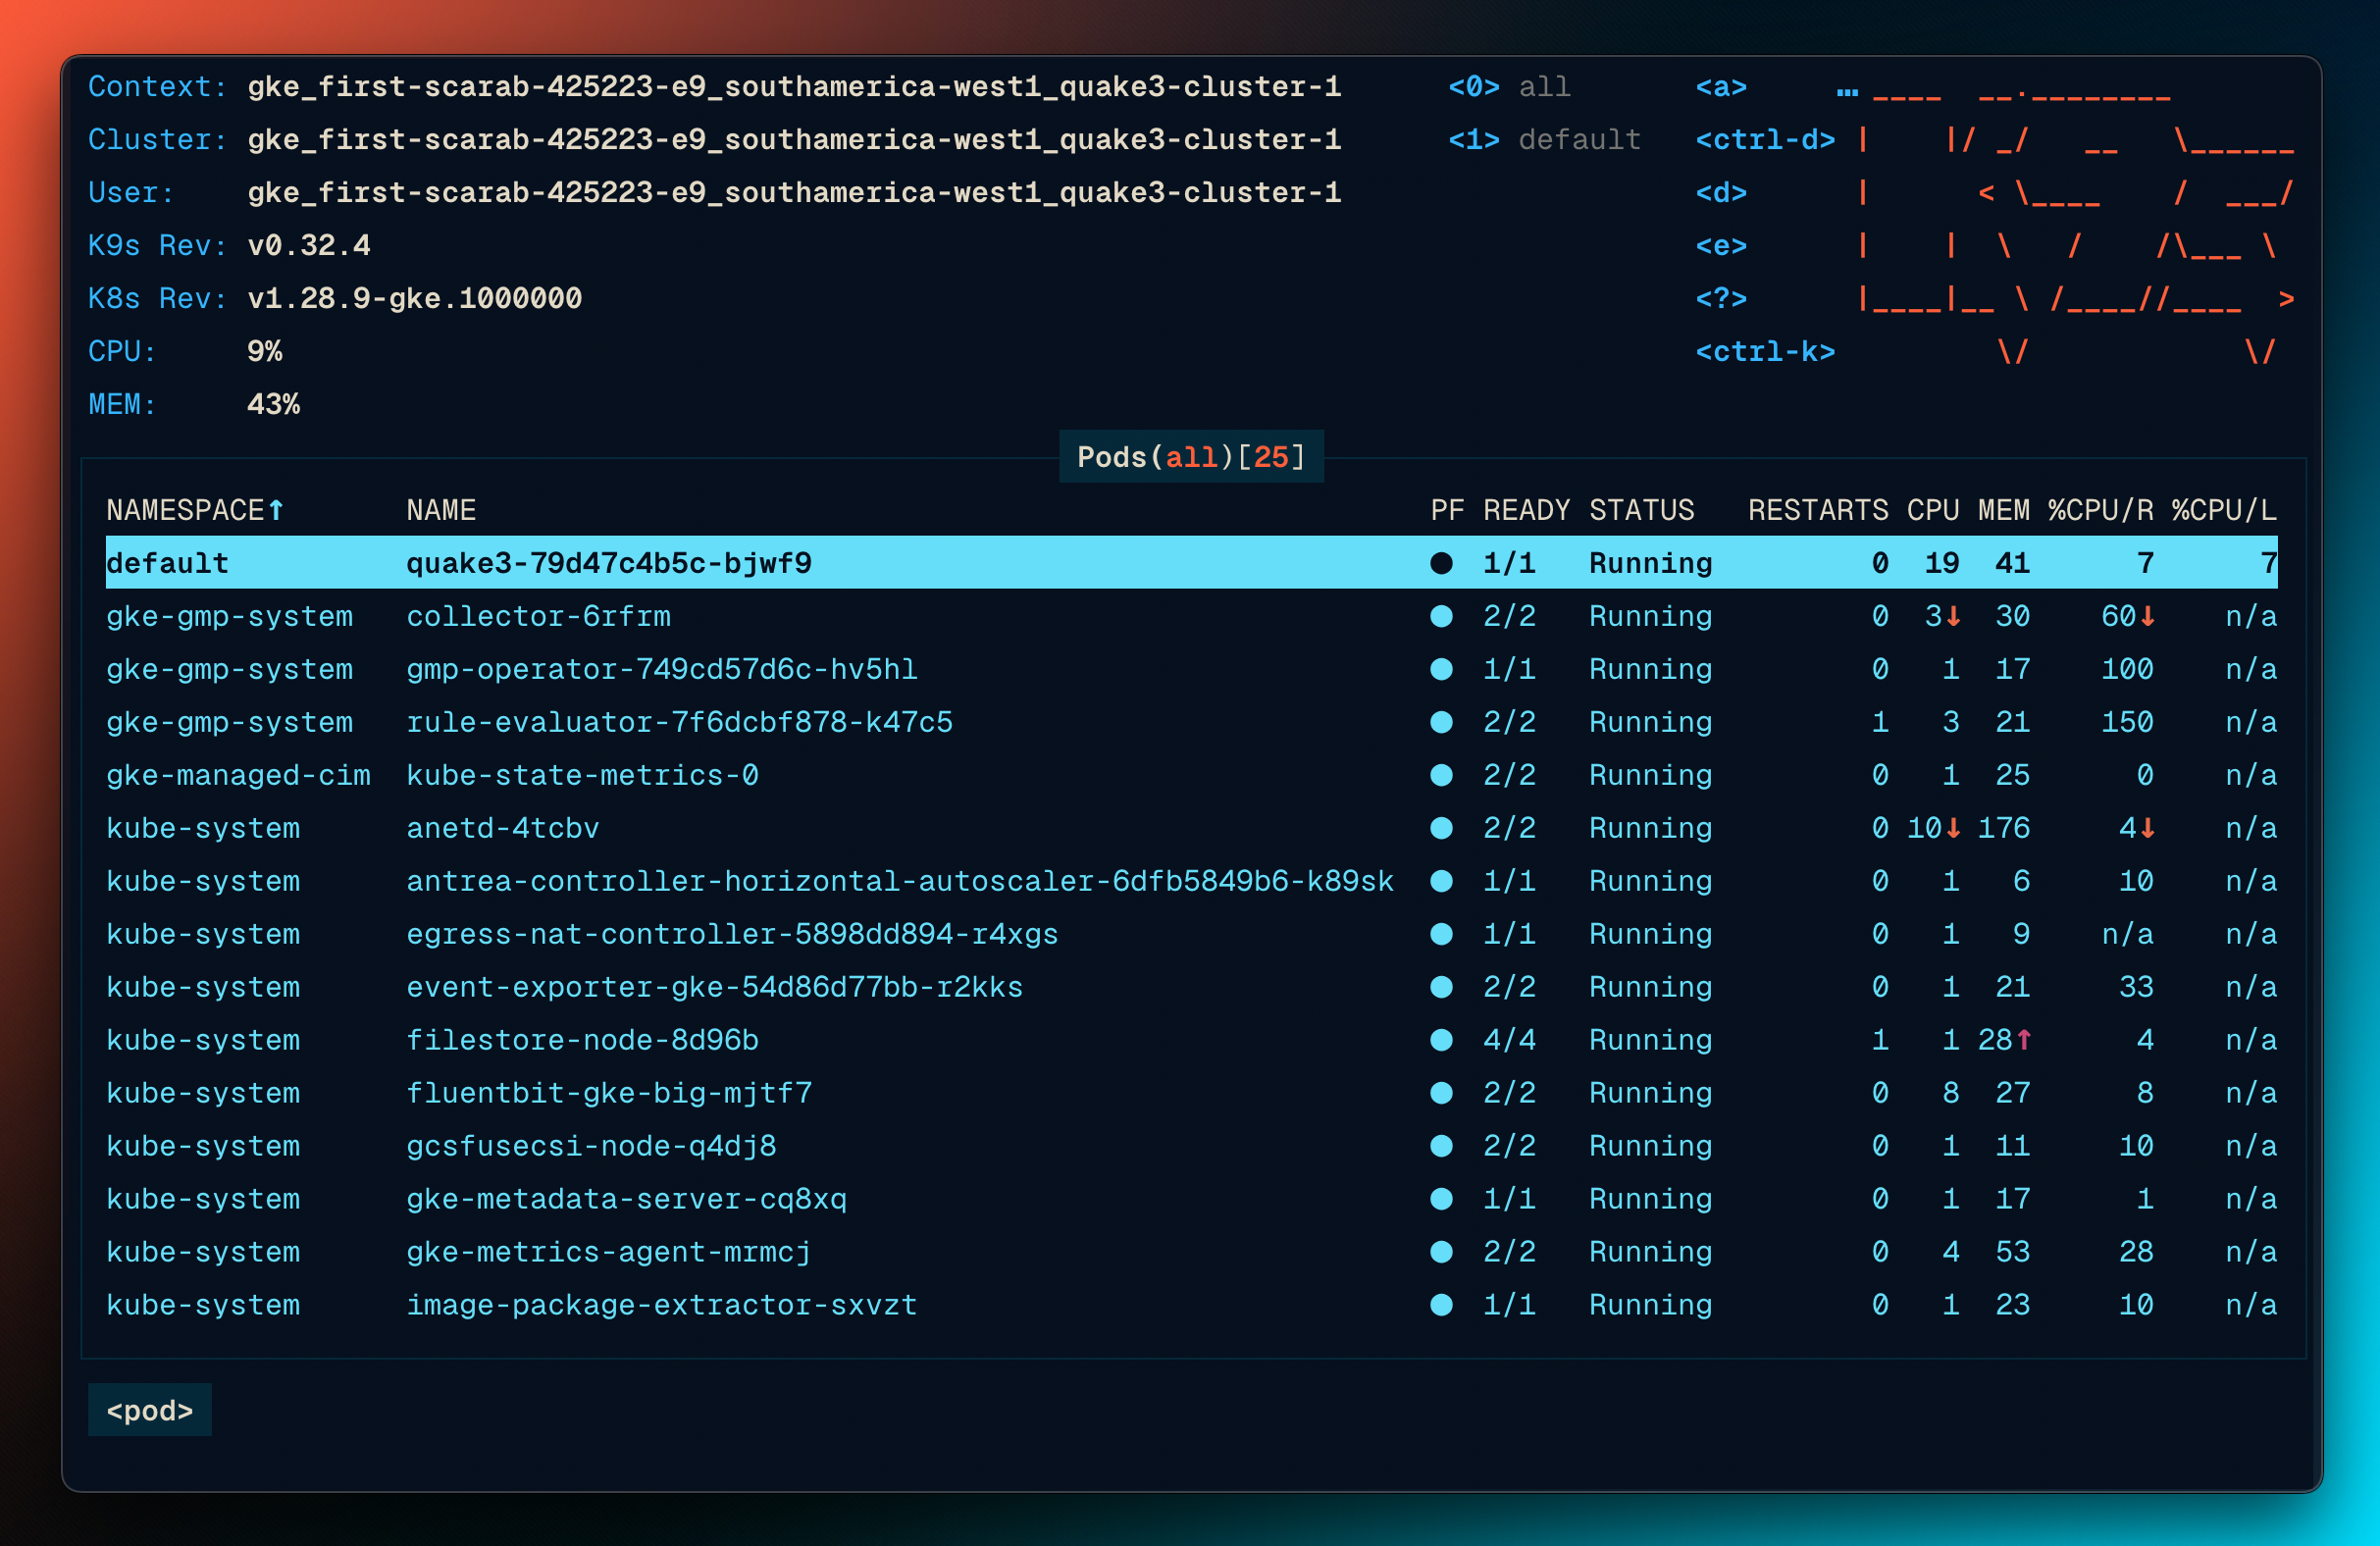Click the <?> help shortcut
The image size is (2380, 1546).
tap(1721, 299)
